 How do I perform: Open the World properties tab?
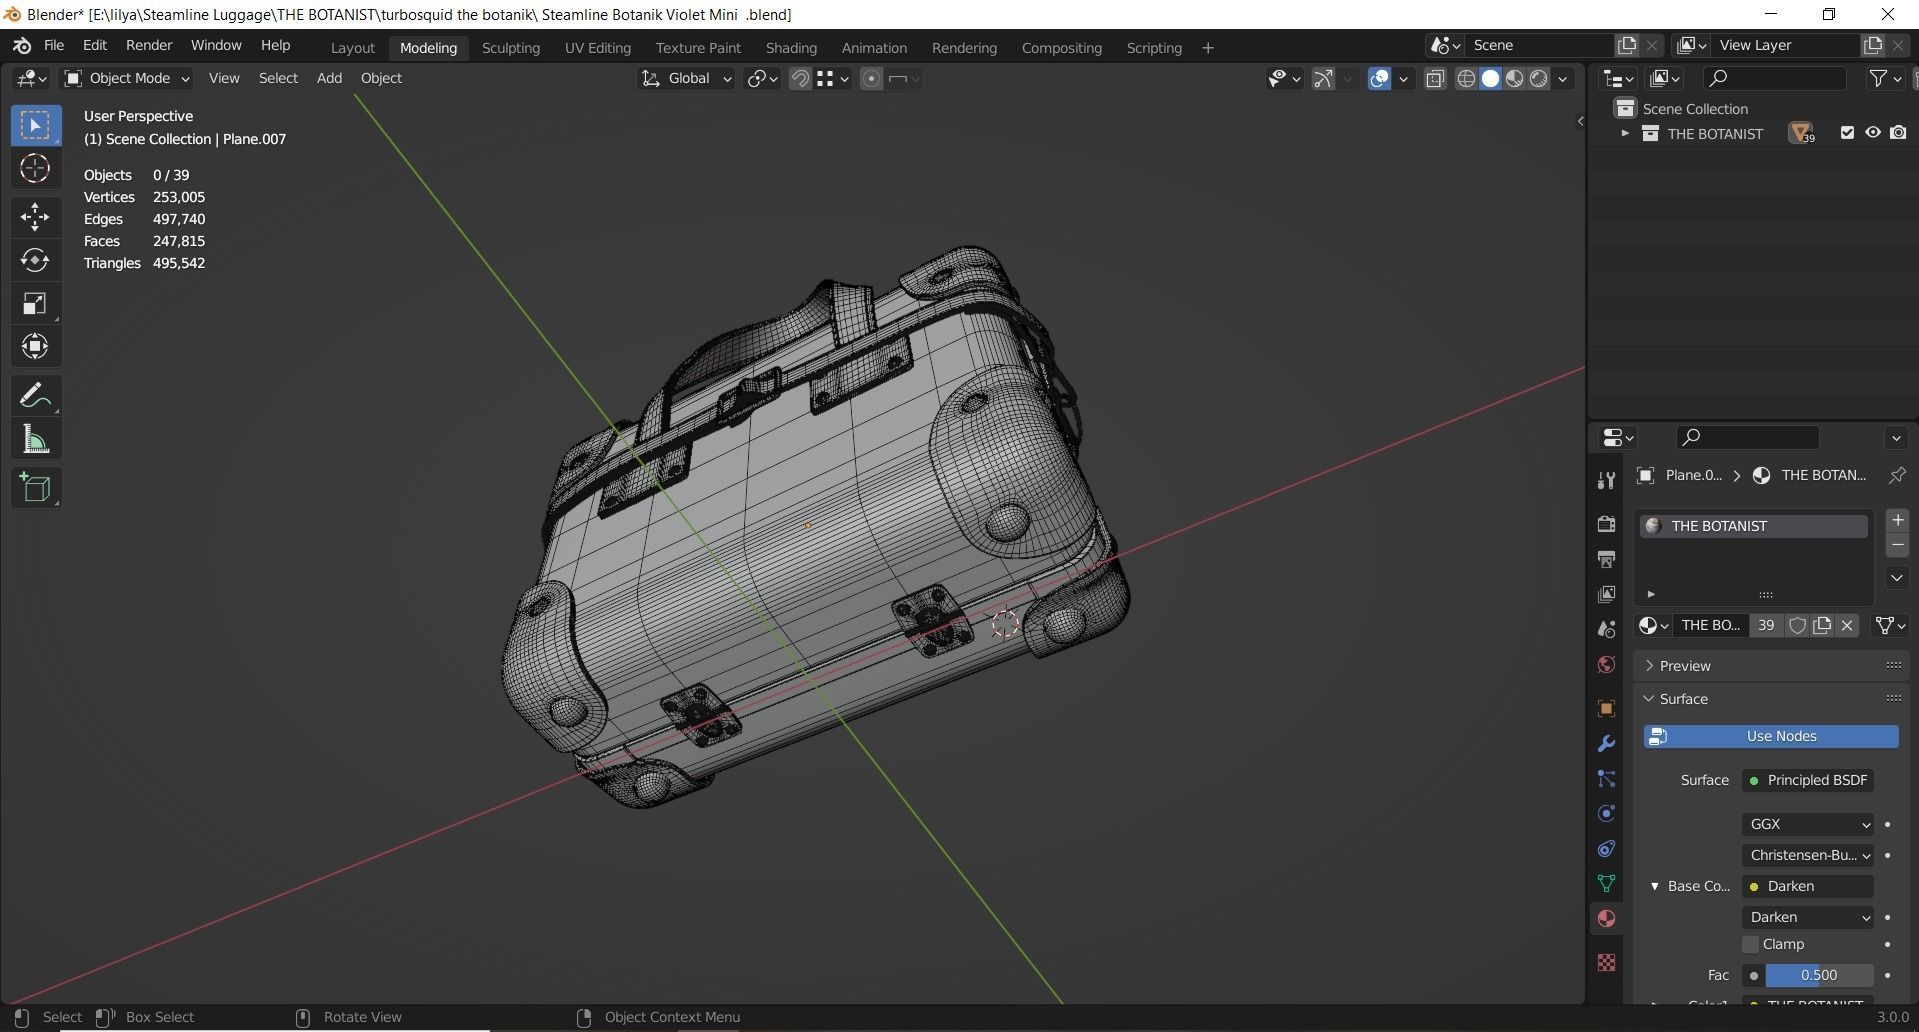point(1606,665)
